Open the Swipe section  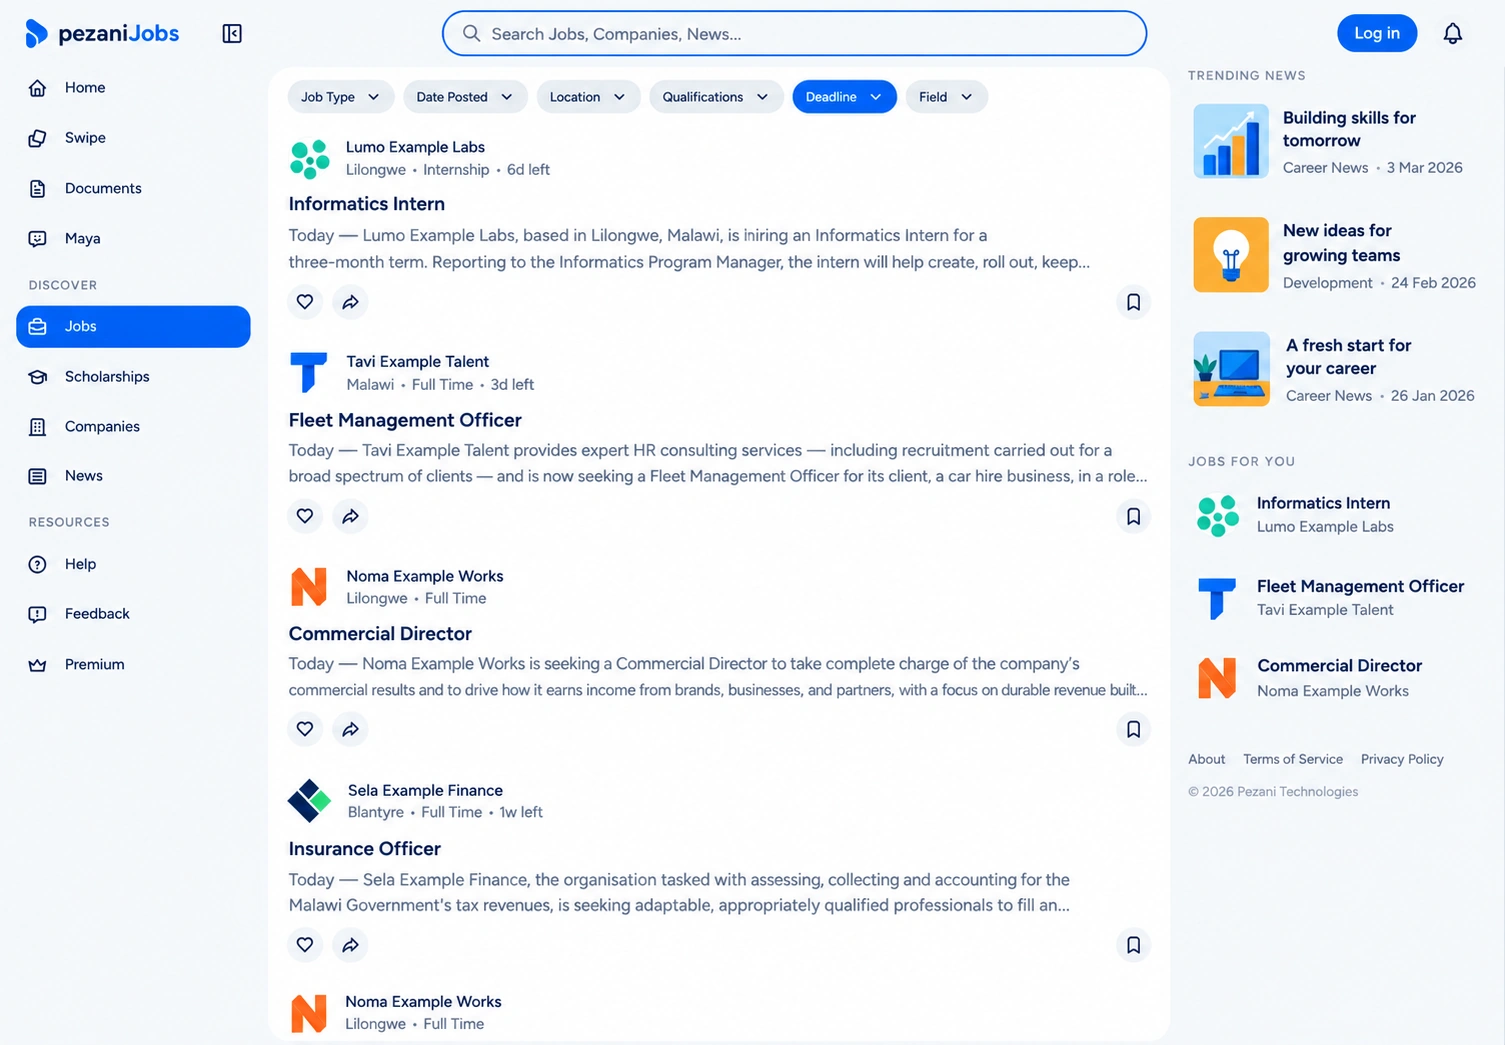tap(133, 138)
